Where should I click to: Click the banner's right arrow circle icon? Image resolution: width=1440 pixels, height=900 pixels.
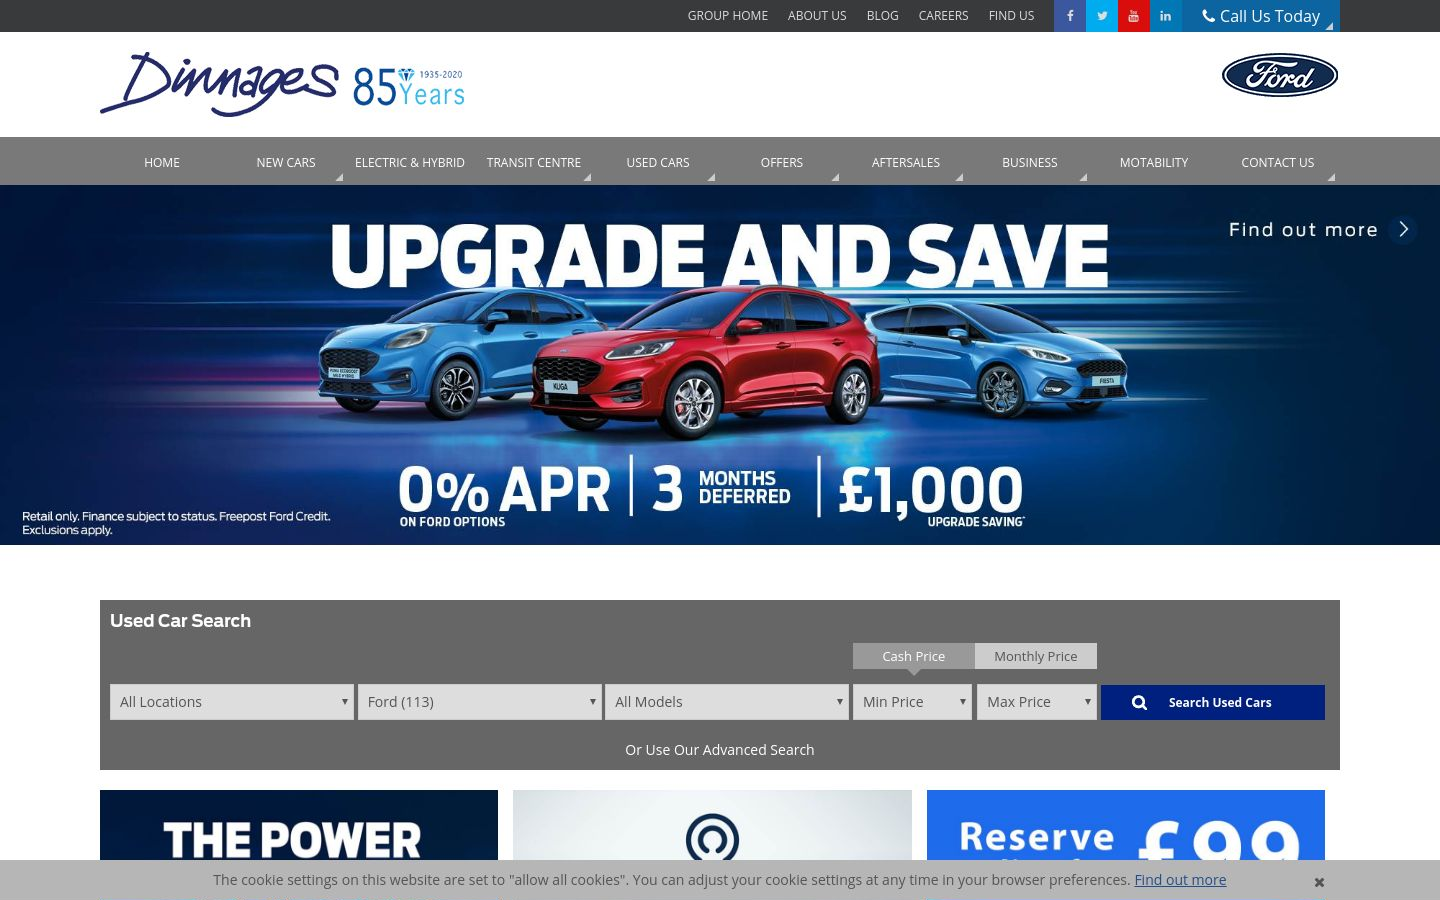pyautogui.click(x=1403, y=230)
